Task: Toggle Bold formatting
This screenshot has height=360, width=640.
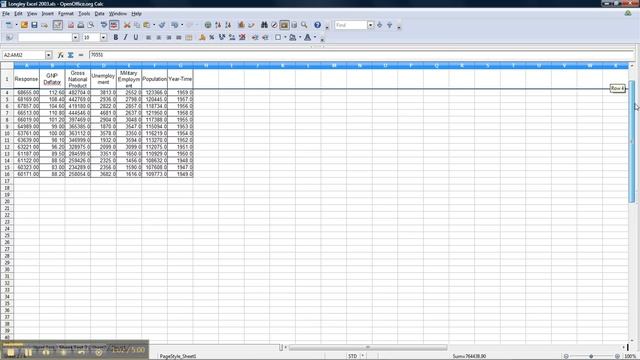Action: coord(116,37)
